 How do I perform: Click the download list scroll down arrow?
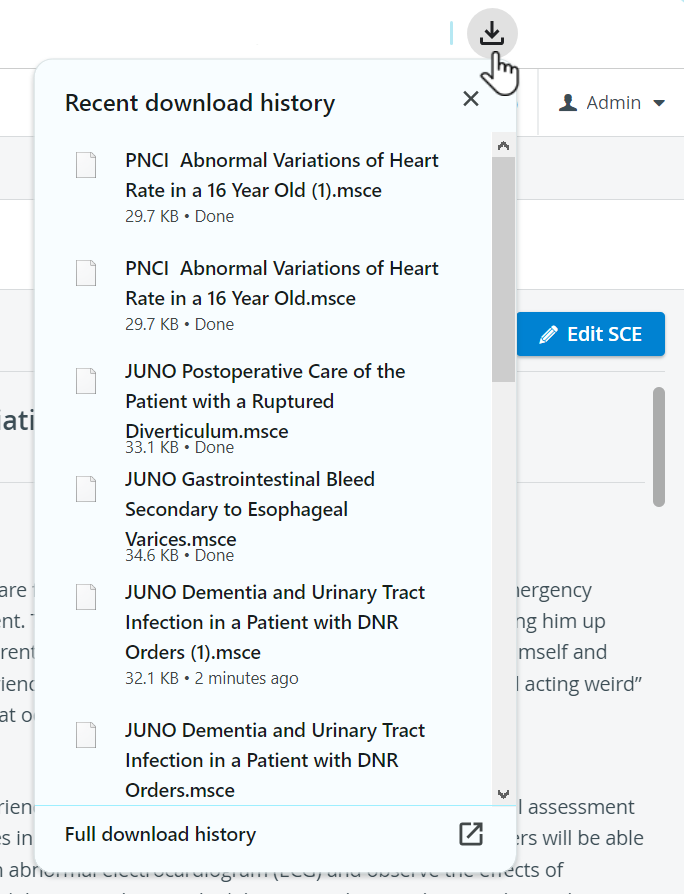tap(503, 794)
